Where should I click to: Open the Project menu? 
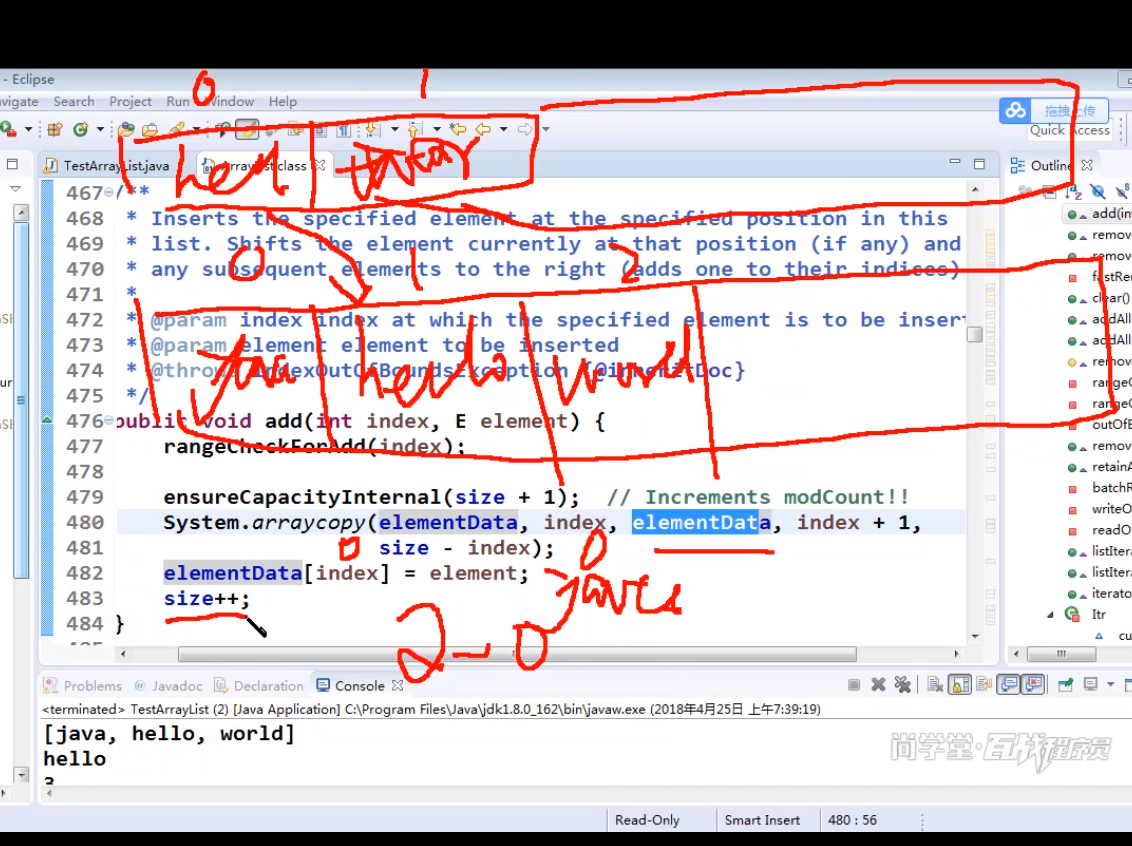click(130, 102)
